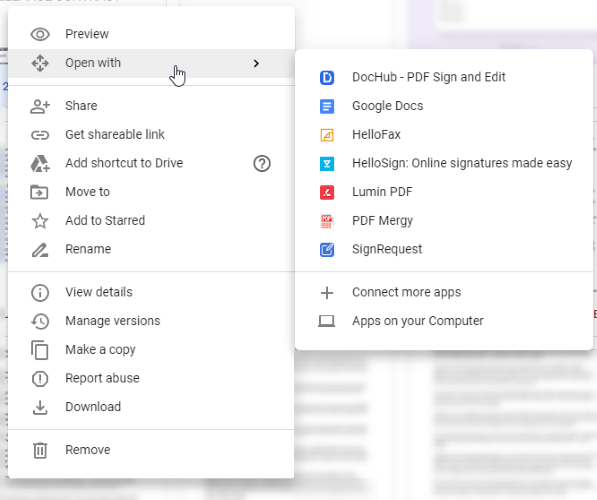
Task: Click the shareable link chain icon
Action: point(40,135)
